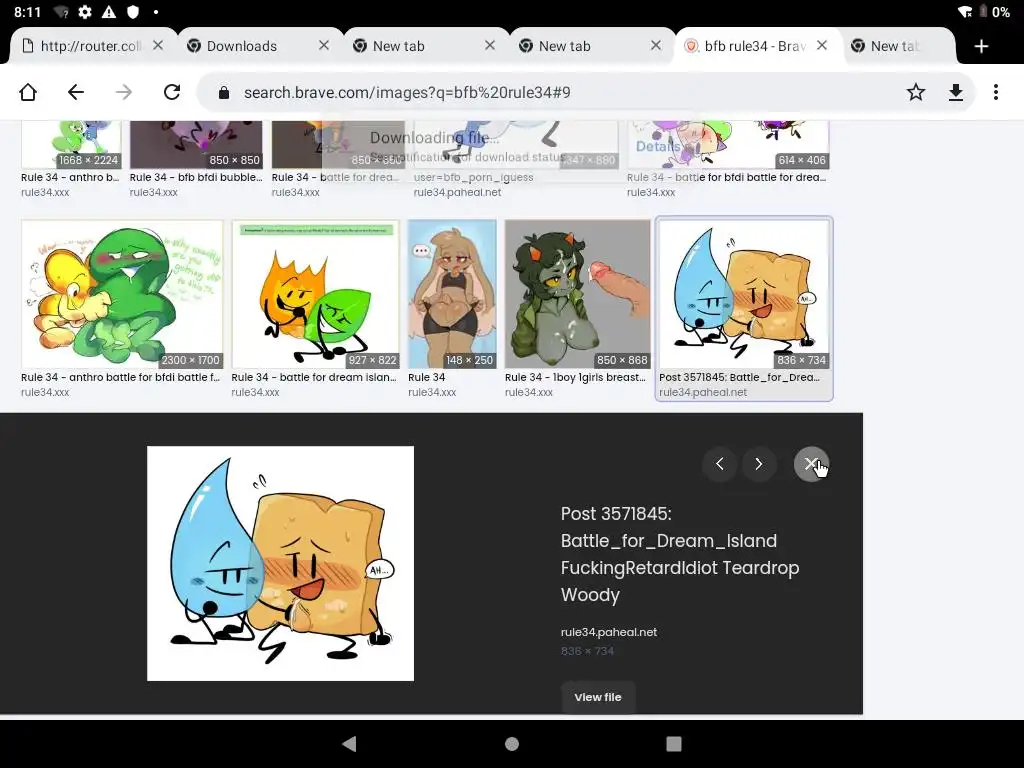Screen dimensions: 1024x768
Task: Select the thumbnail labeled 850 × 868
Action: (x=577, y=295)
